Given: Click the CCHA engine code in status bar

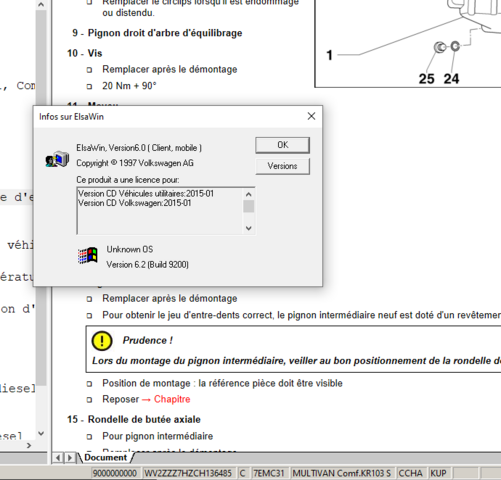Looking at the screenshot, I should click(410, 473).
